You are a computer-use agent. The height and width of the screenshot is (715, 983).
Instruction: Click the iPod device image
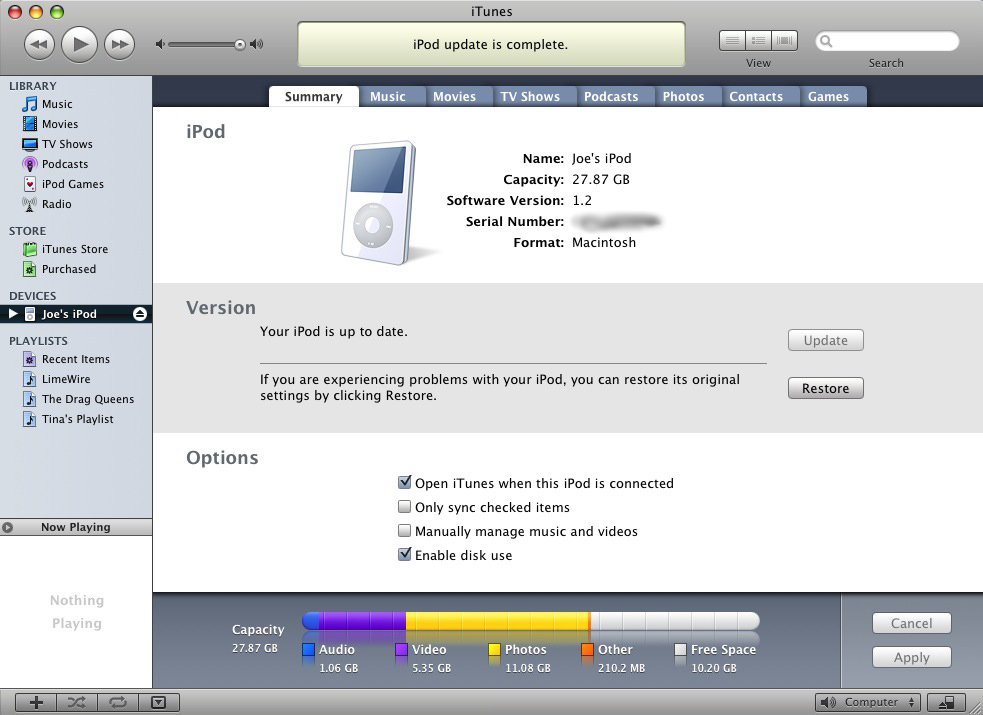click(x=381, y=203)
